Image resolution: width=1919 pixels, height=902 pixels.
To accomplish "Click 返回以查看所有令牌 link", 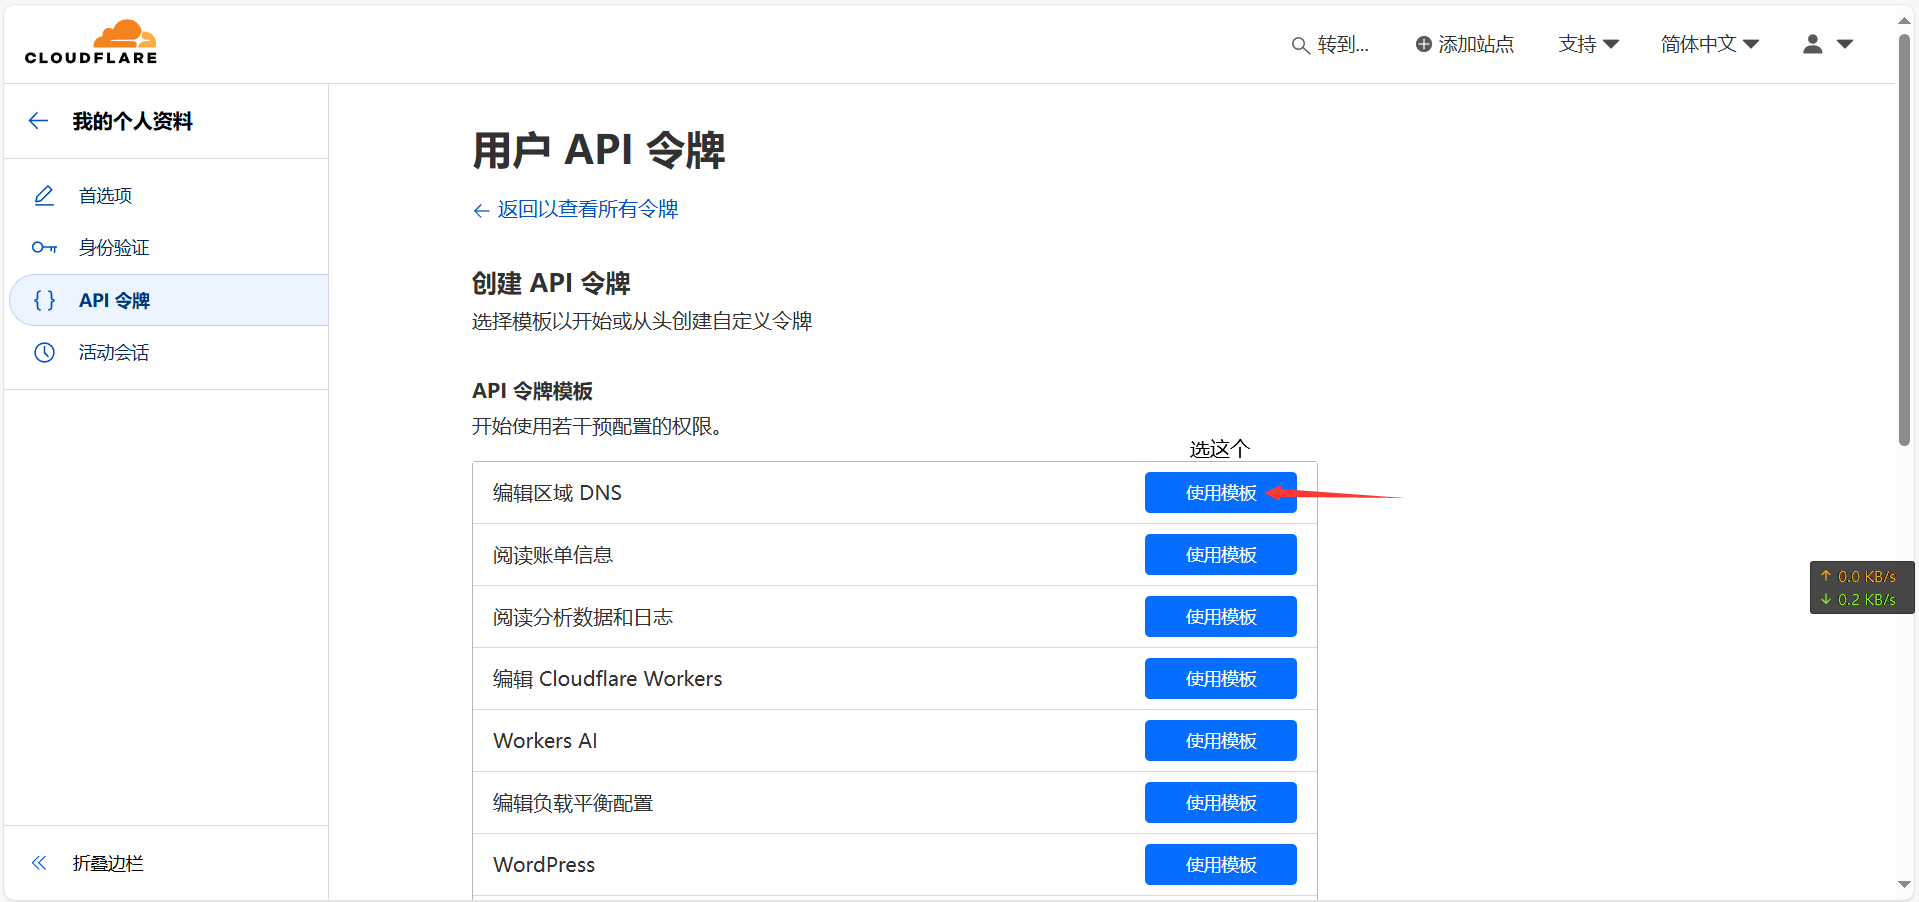I will coord(588,209).
